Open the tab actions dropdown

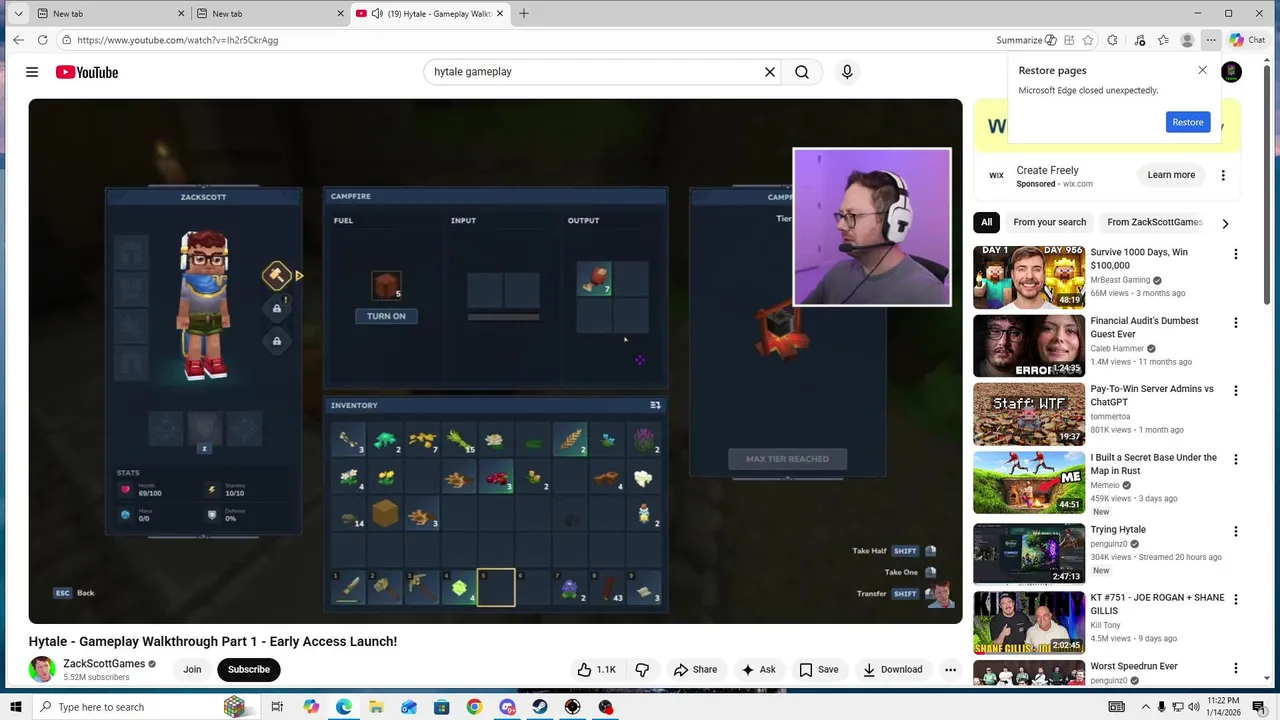pos(17,14)
